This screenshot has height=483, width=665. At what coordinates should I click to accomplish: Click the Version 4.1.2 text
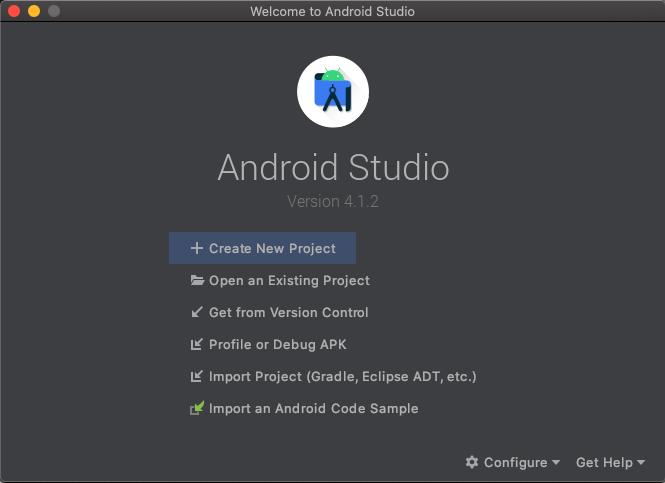pyautogui.click(x=333, y=201)
